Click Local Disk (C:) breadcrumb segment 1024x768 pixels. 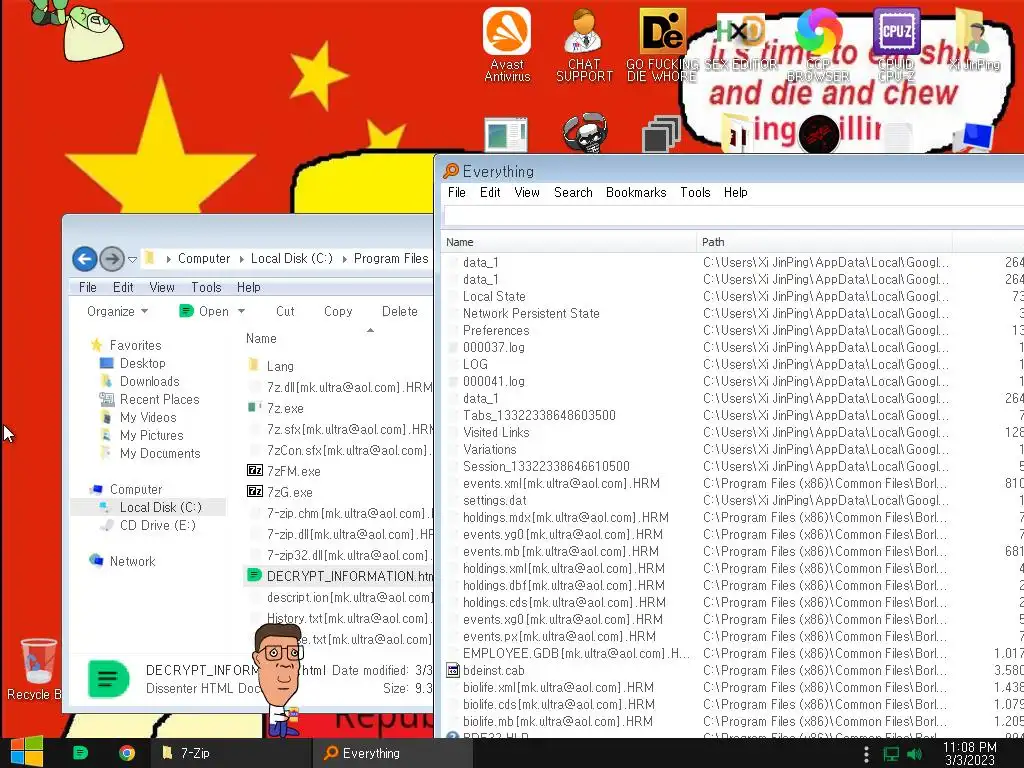click(x=292, y=259)
